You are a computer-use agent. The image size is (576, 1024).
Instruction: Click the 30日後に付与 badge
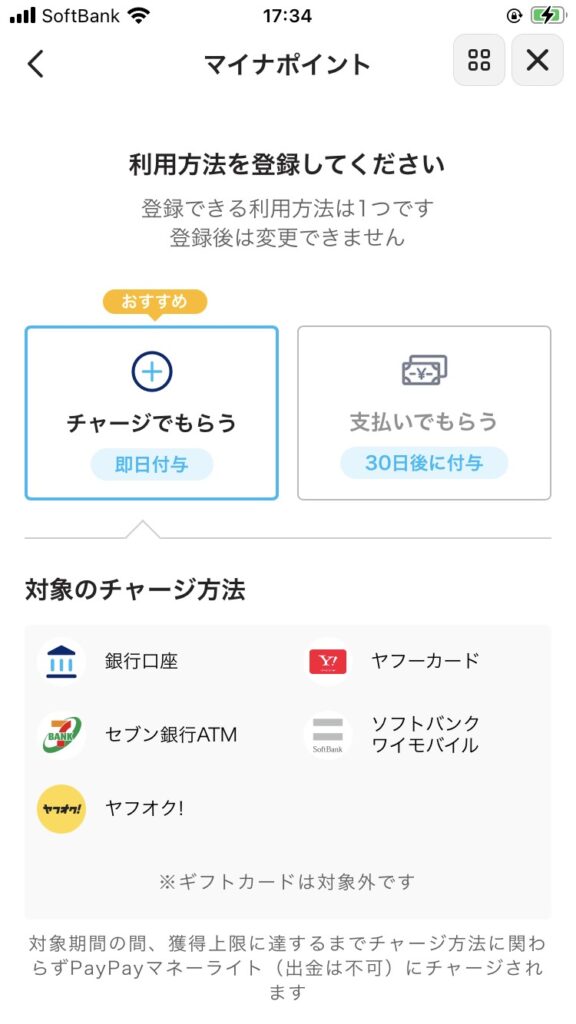[424, 463]
